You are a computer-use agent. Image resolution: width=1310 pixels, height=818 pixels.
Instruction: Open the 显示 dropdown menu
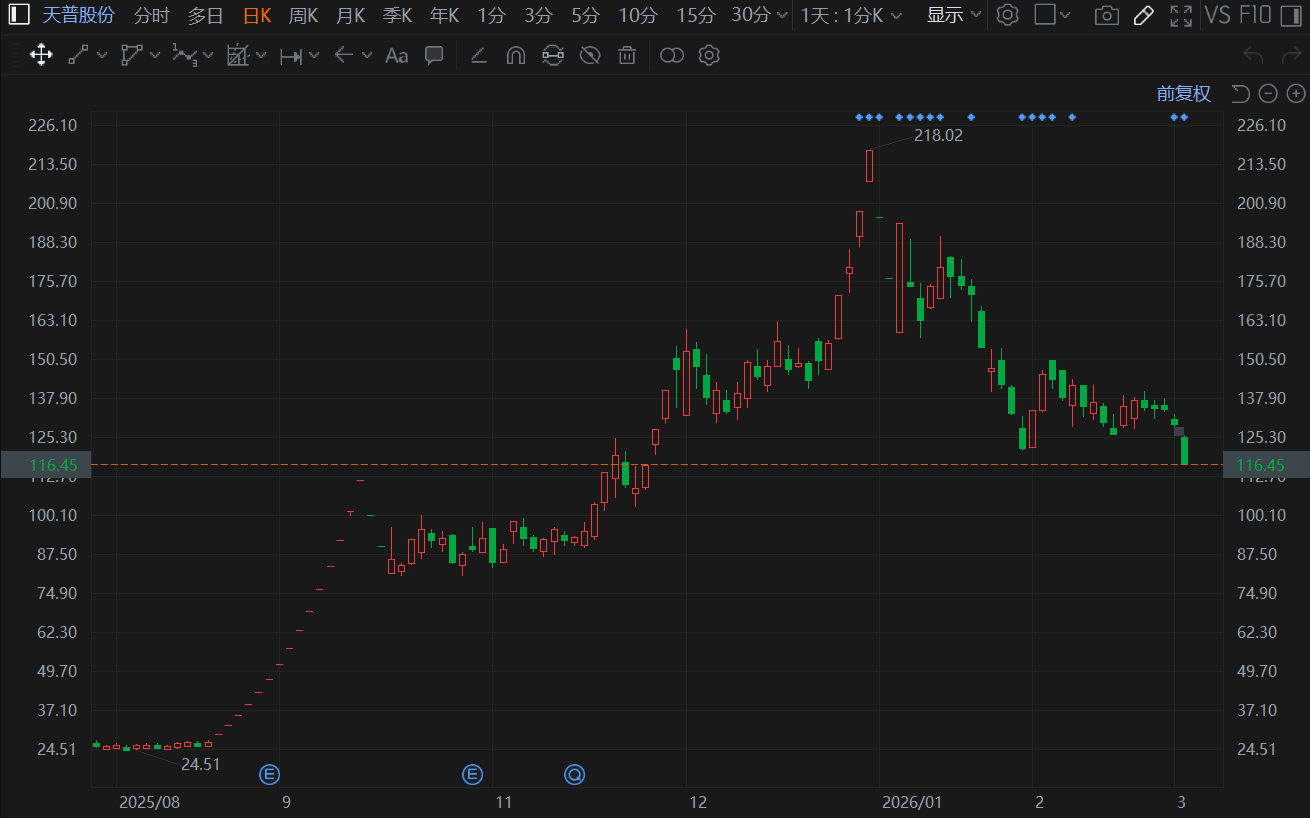pyautogui.click(x=954, y=15)
